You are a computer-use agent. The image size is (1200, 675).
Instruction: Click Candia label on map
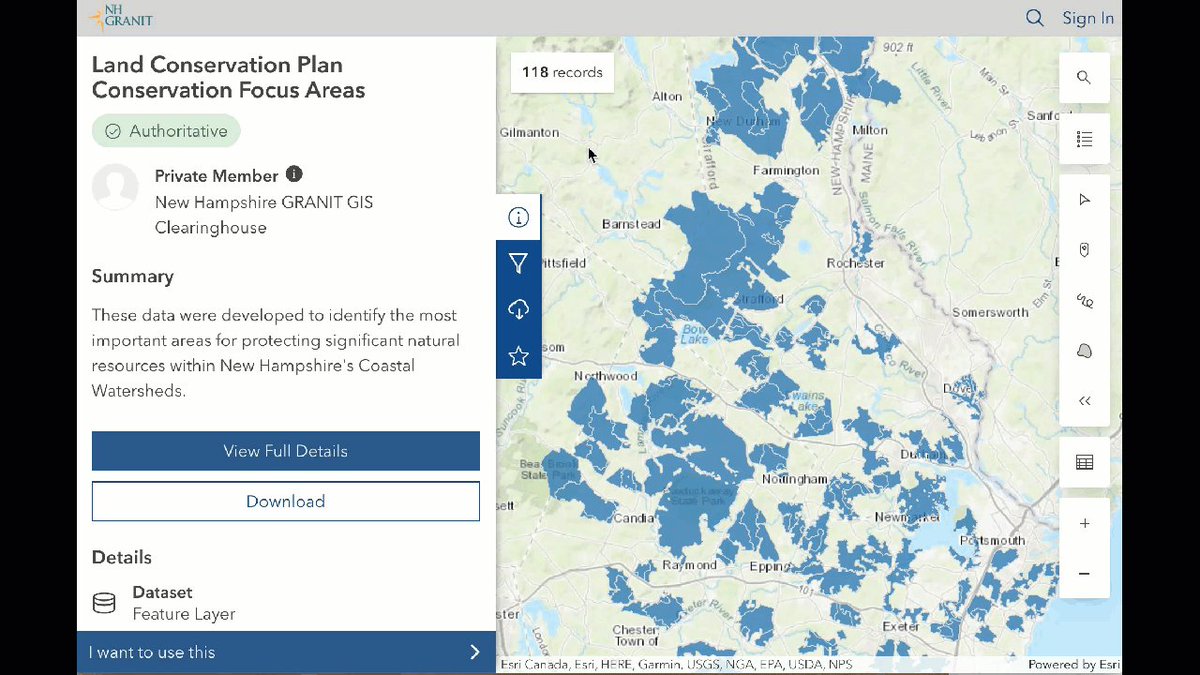tap(636, 518)
